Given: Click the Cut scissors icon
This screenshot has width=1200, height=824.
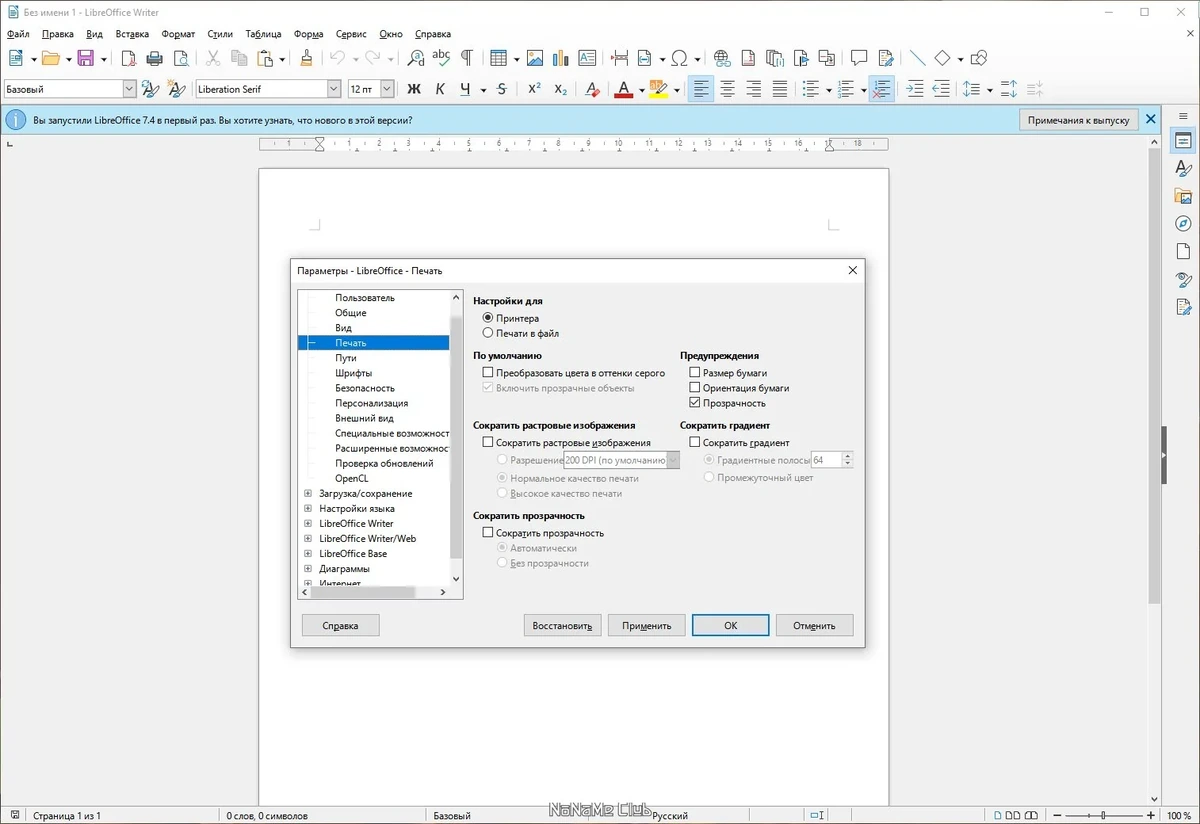Looking at the screenshot, I should (213, 58).
